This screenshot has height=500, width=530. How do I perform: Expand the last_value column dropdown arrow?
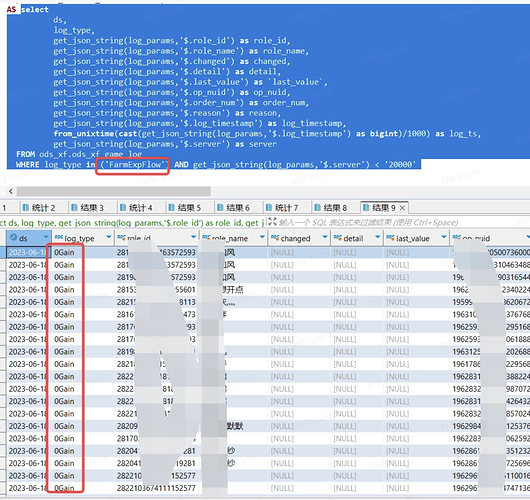[x=444, y=237]
